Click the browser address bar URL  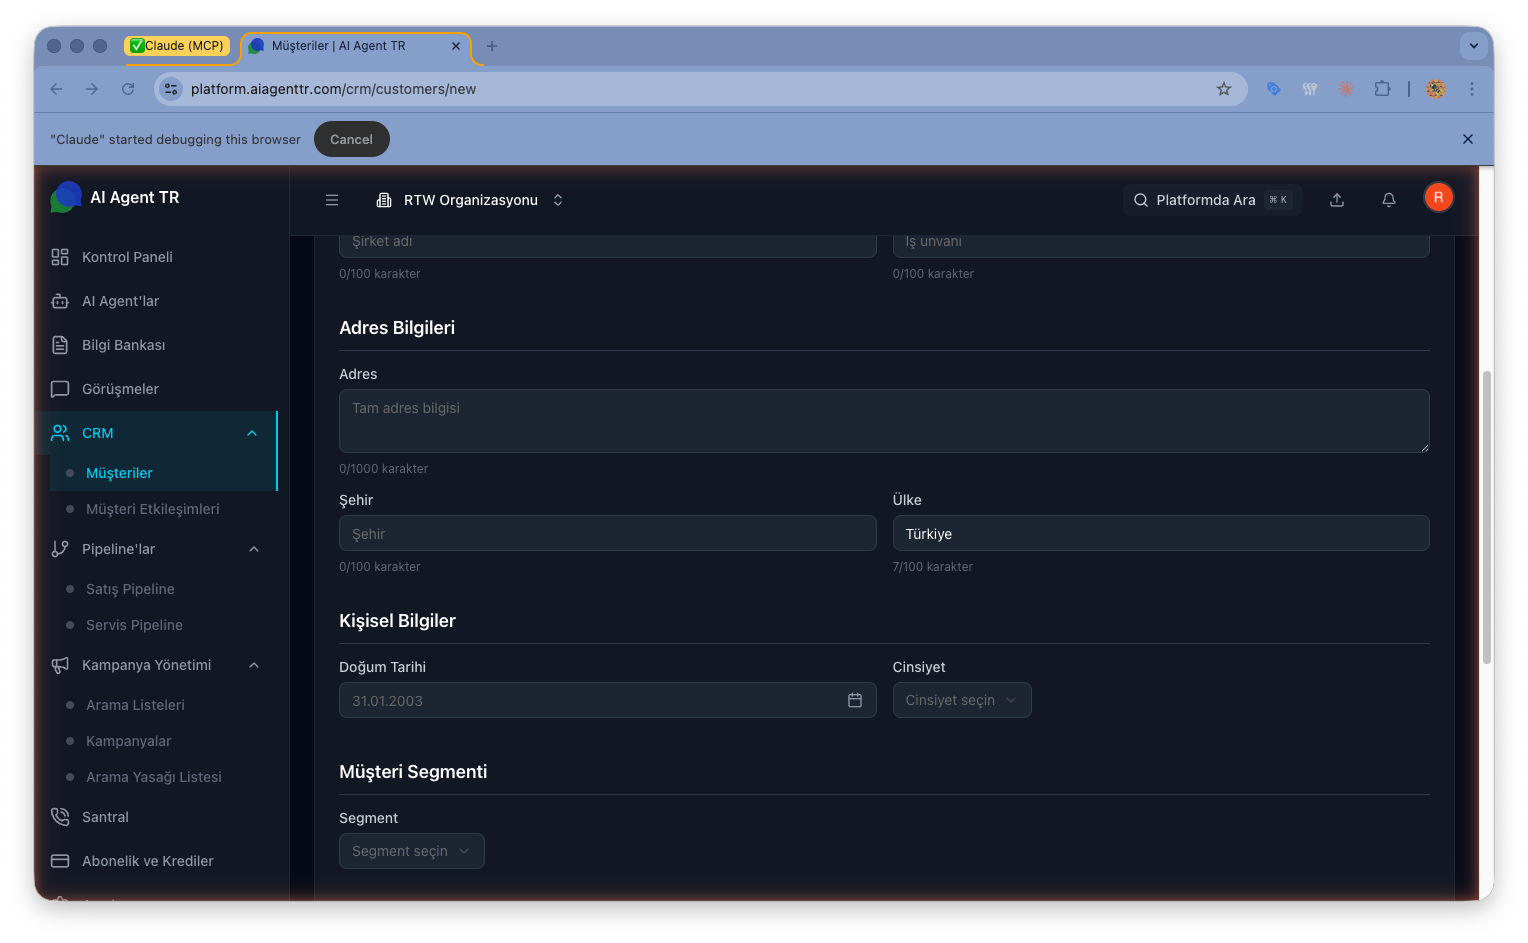pyautogui.click(x=333, y=89)
